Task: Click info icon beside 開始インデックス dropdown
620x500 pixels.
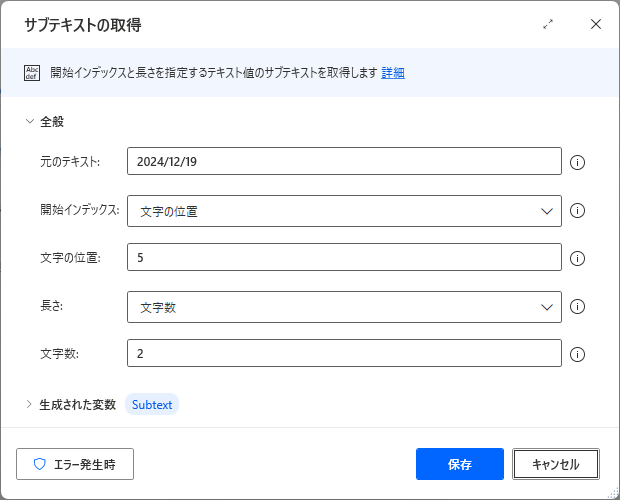Action: pos(577,210)
